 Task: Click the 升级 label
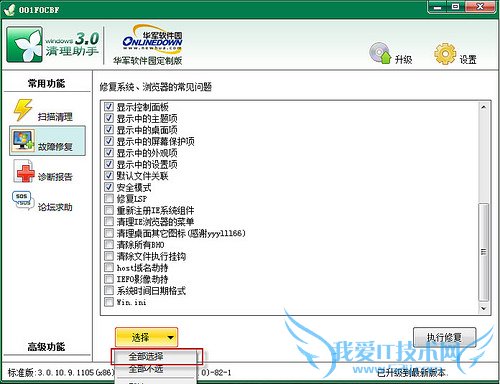click(403, 59)
